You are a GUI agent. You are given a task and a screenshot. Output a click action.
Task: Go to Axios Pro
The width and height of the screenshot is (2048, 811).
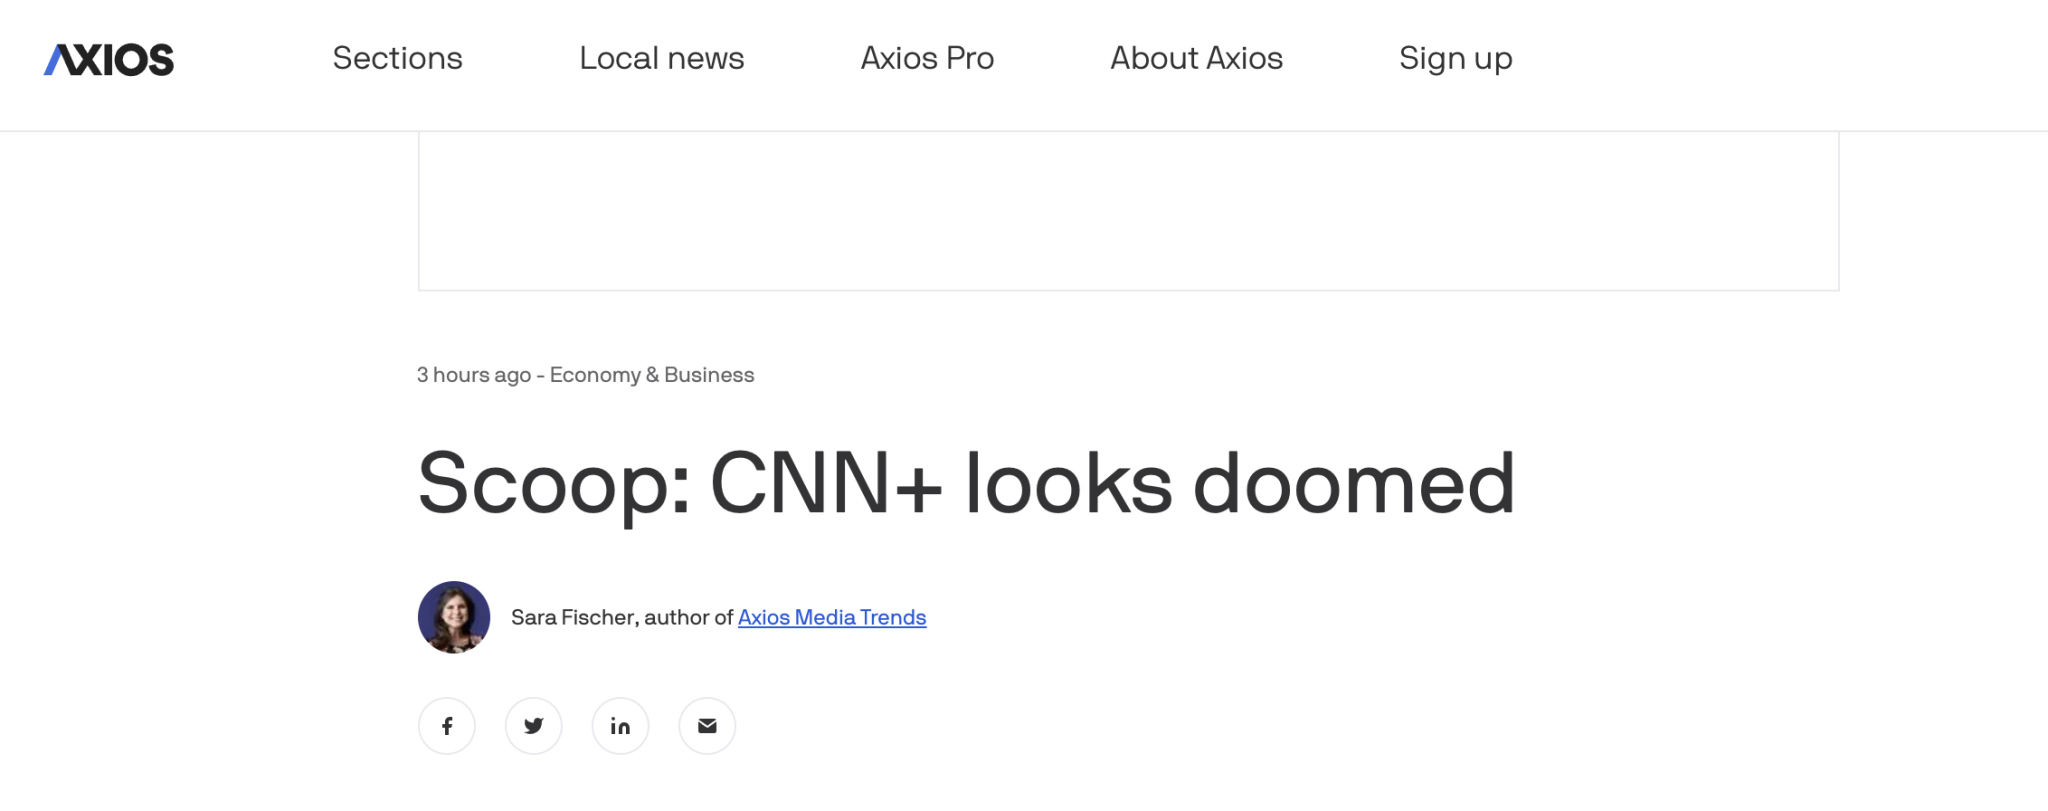927,59
